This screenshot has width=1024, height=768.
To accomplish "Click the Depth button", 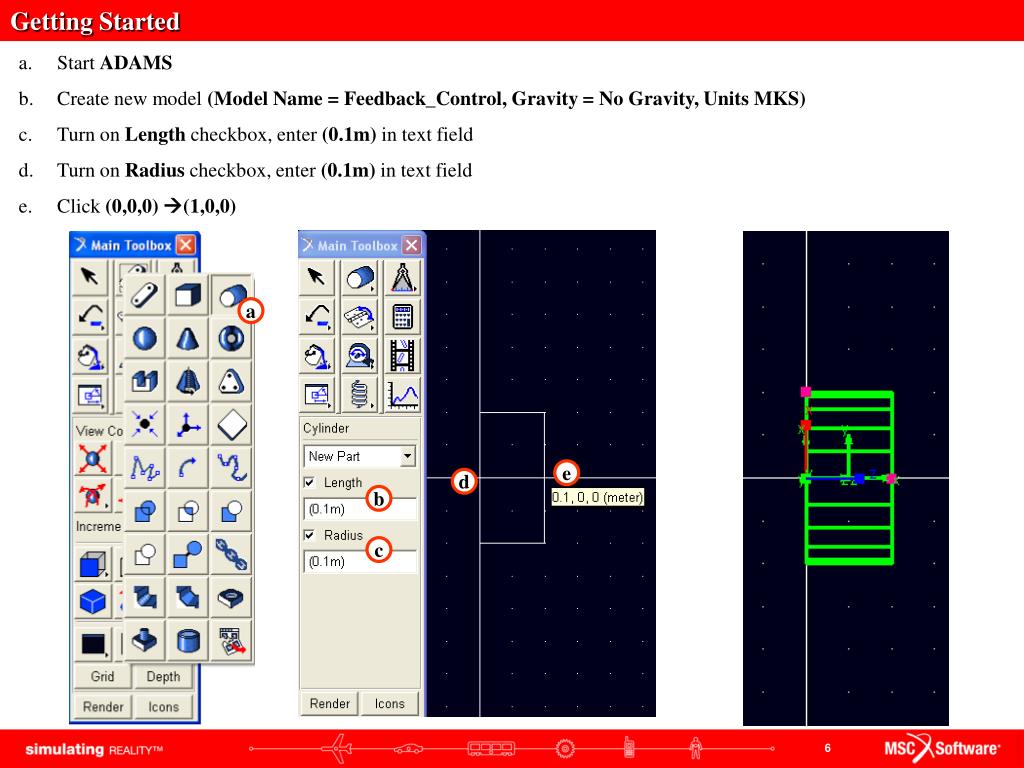I will (x=163, y=677).
